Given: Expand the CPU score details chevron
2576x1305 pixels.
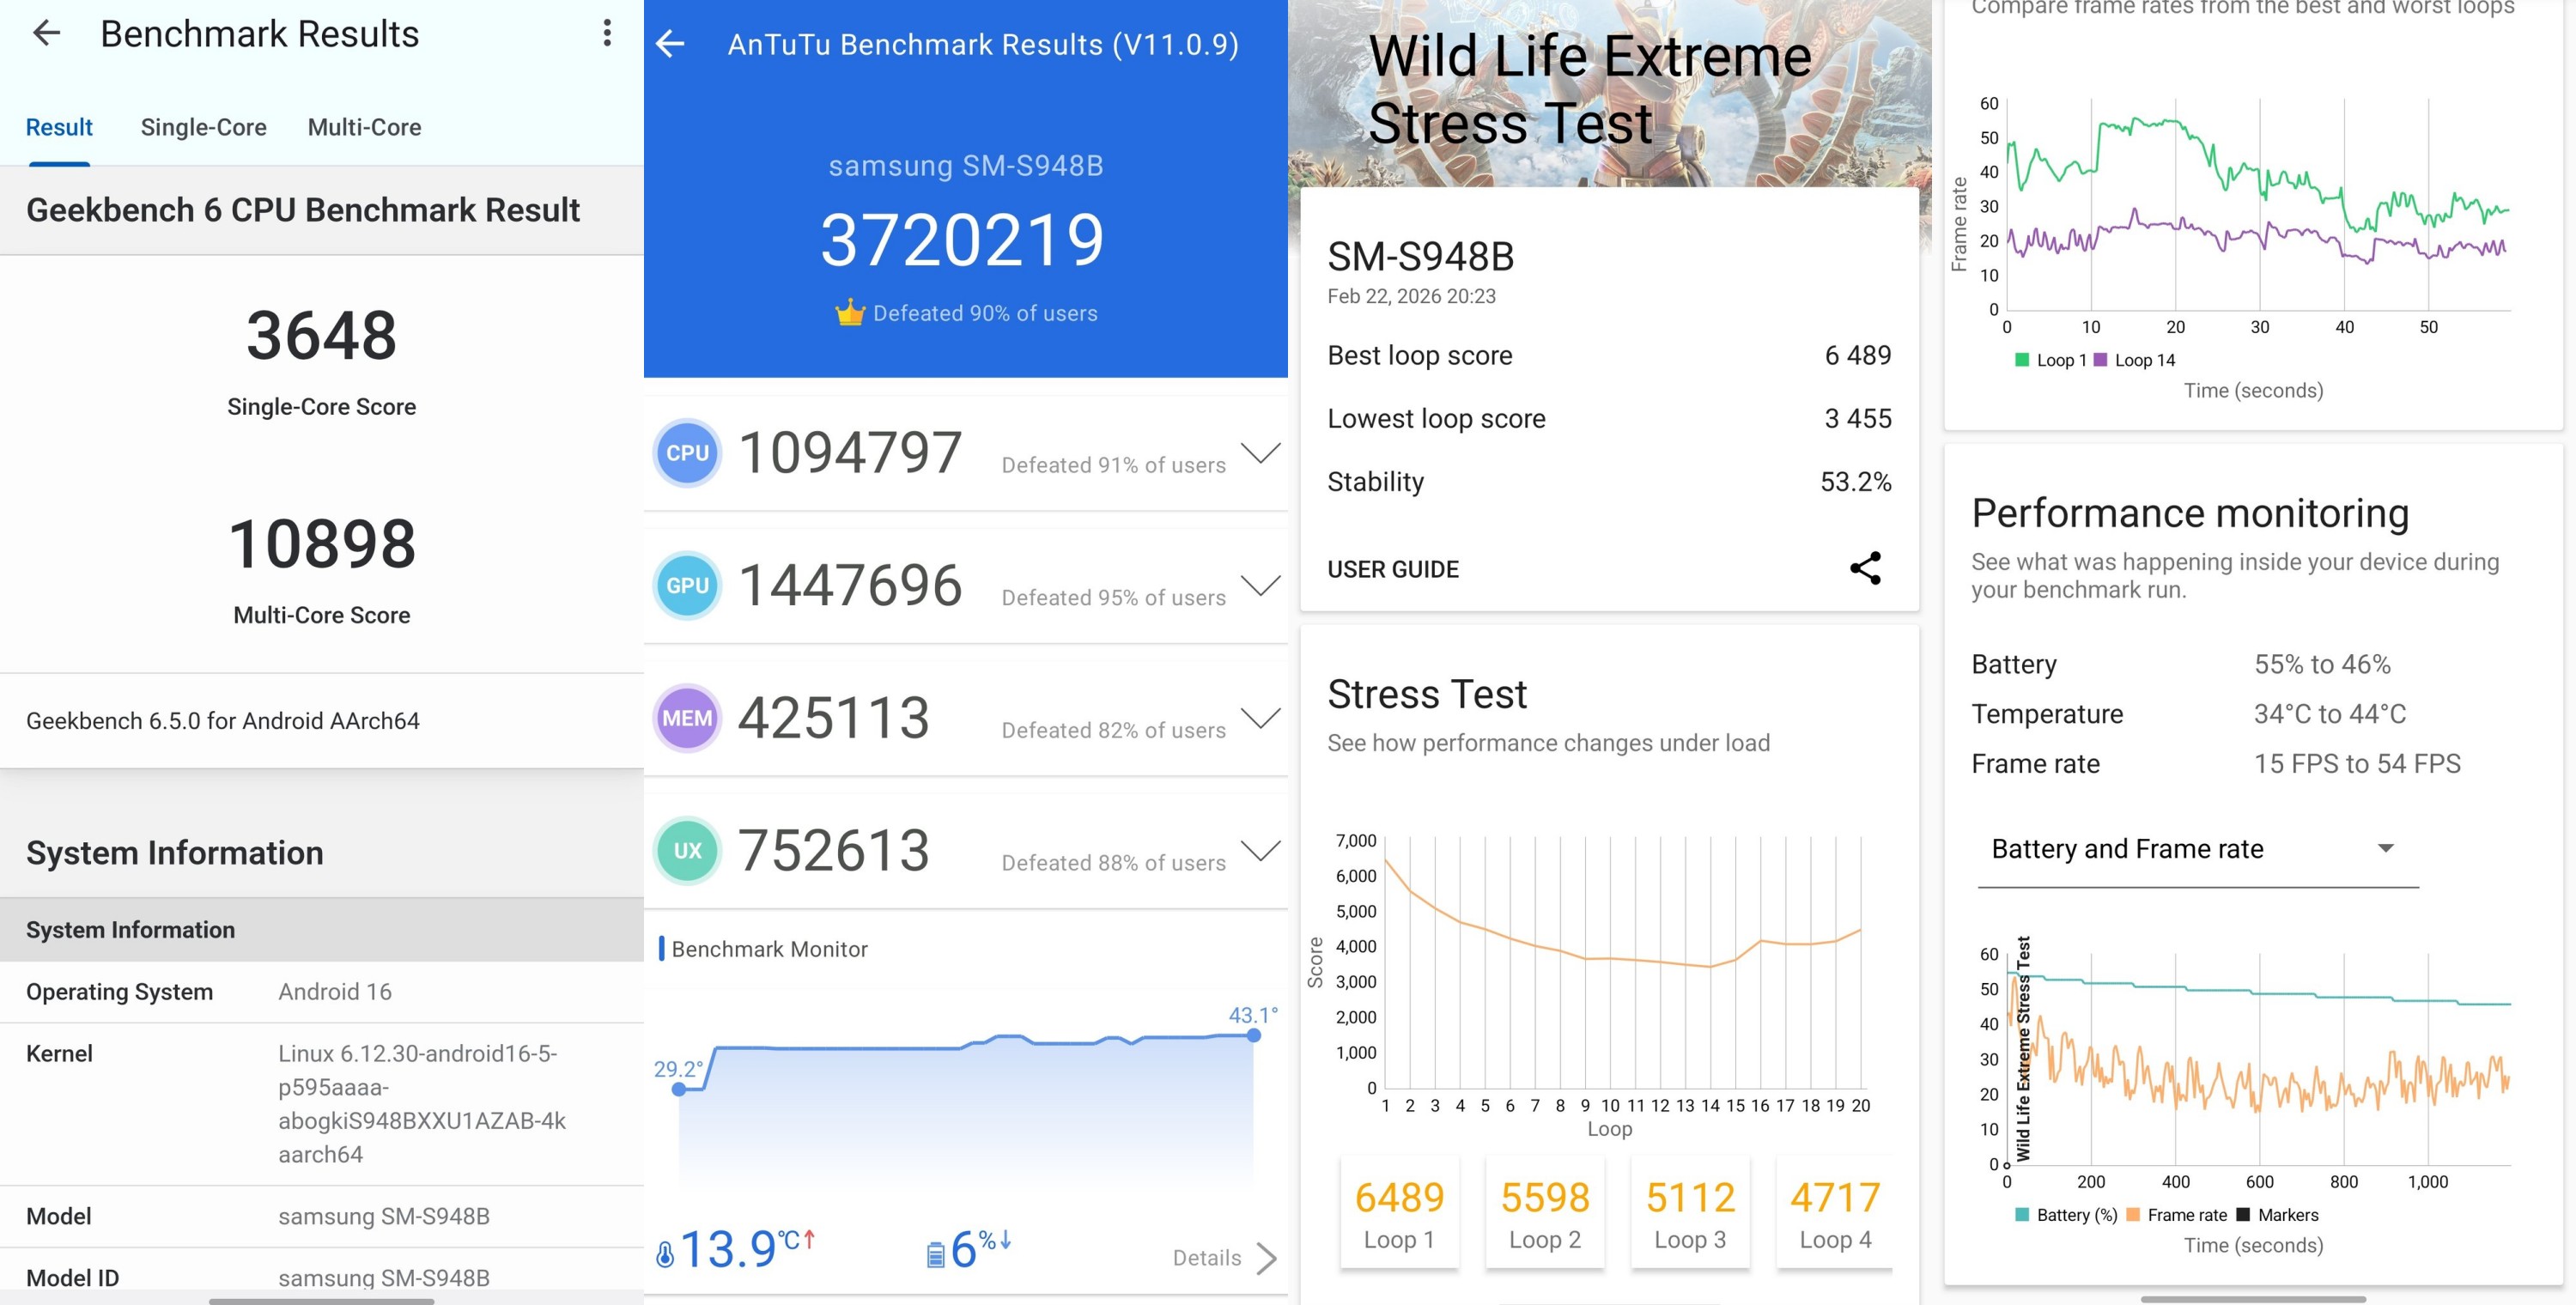Looking at the screenshot, I should pos(1260,453).
